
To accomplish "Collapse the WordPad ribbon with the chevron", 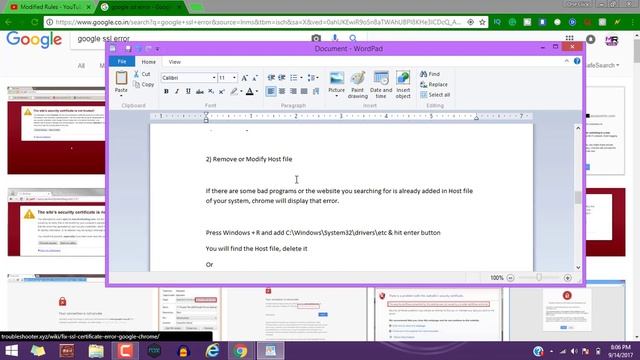I will (567, 61).
